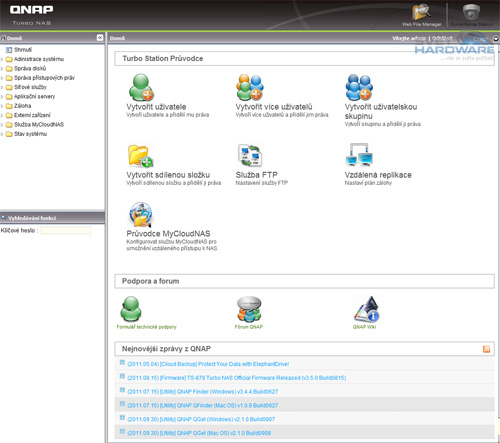This screenshot has height=443, width=500.
Task: Click Odhlásit logout link
Action: click(442, 38)
